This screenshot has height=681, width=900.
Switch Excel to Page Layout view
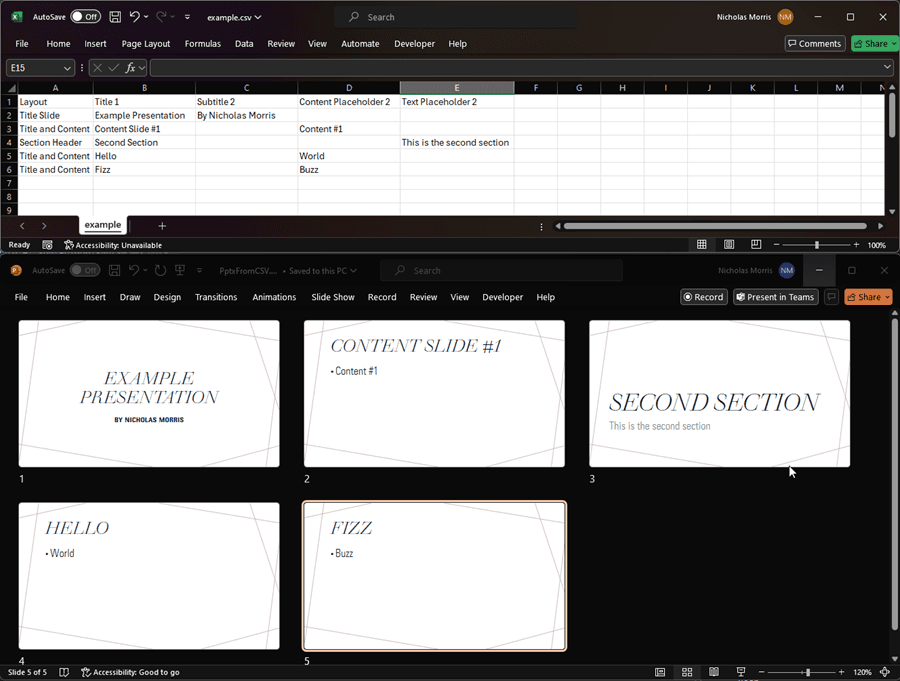729,245
